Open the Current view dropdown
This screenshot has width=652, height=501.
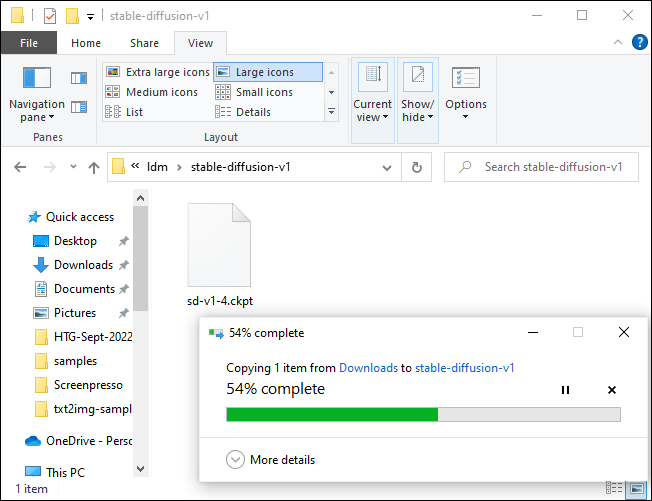point(372,110)
